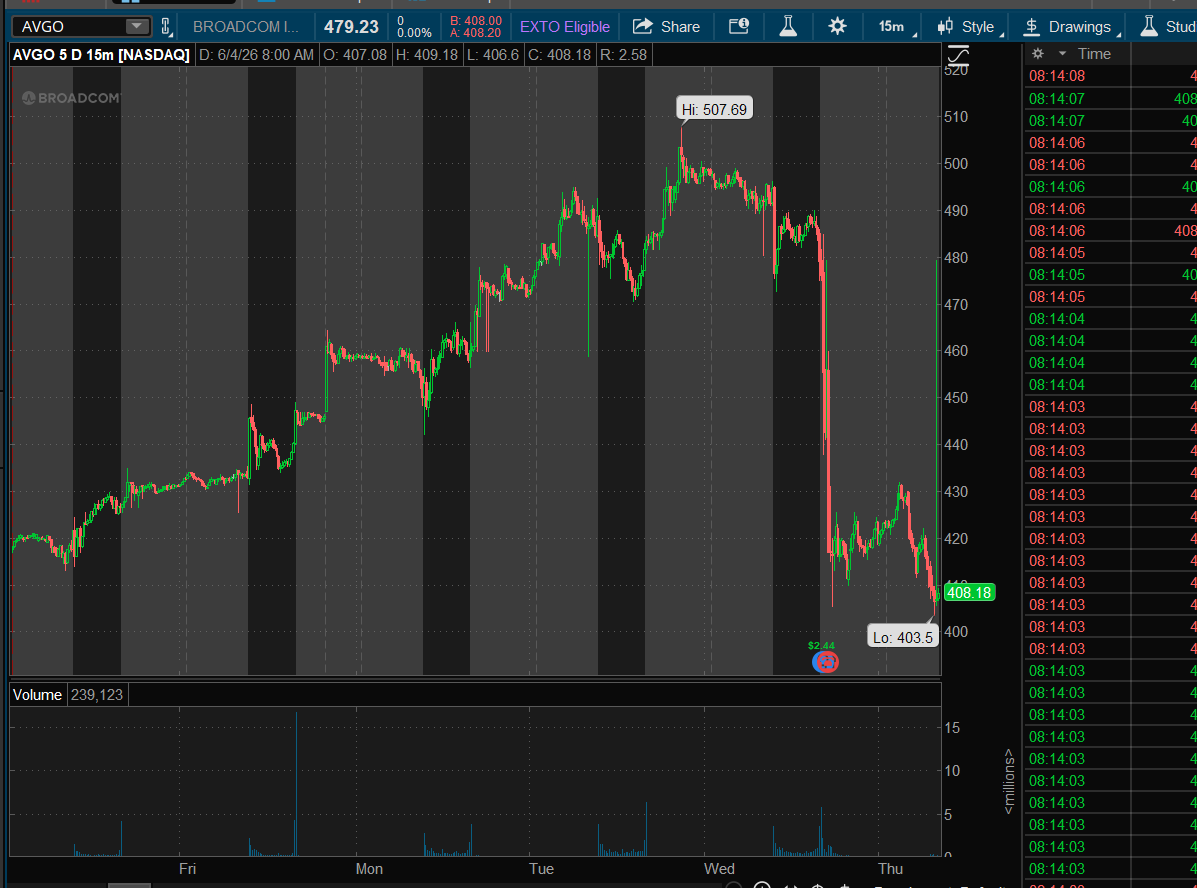Click the Mon date label on time axis
Screen dimensions: 1197x888
(x=369, y=869)
